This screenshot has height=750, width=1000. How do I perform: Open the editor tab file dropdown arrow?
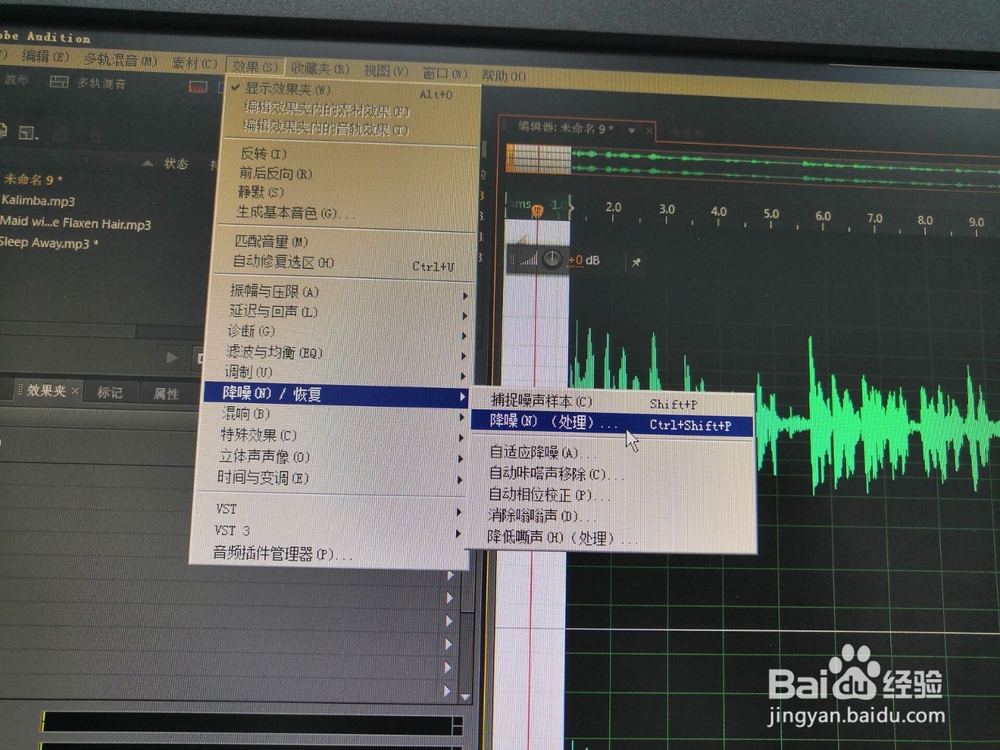(631, 131)
